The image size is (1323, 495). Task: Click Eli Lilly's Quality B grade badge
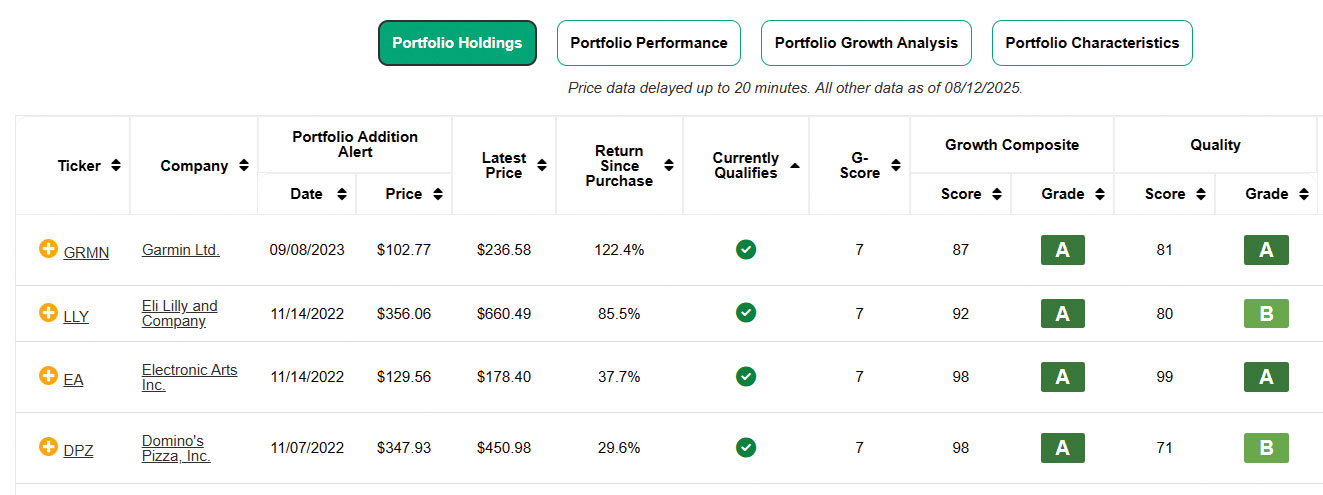click(x=1266, y=313)
